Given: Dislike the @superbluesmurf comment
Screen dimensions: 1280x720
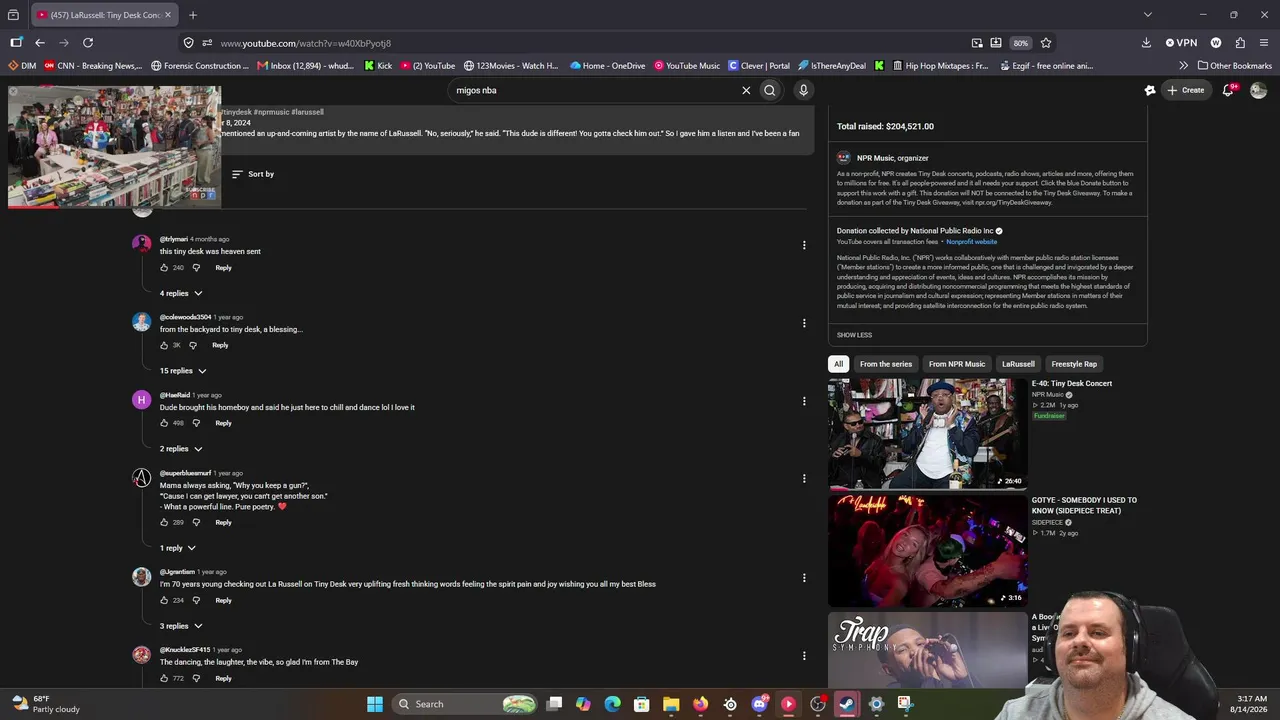Looking at the screenshot, I should click(x=196, y=522).
